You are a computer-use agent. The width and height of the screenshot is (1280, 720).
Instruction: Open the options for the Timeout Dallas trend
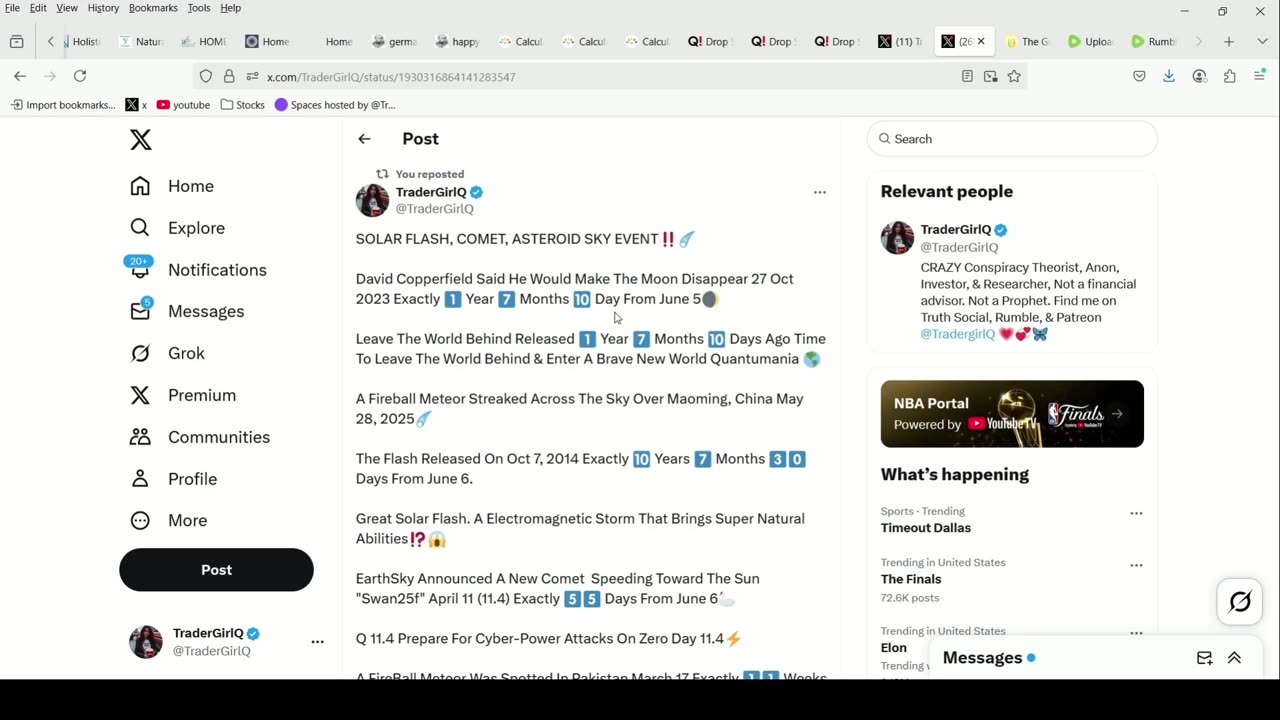(x=1136, y=513)
